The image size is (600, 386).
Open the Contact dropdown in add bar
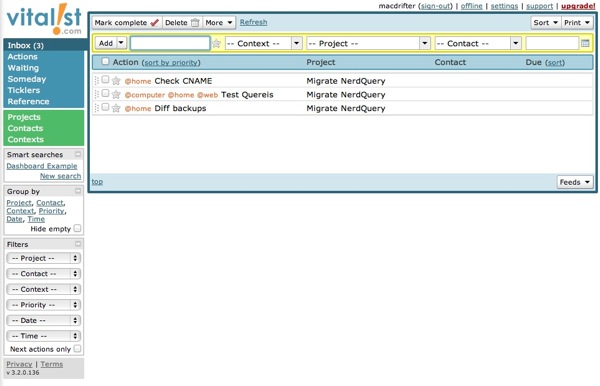478,43
